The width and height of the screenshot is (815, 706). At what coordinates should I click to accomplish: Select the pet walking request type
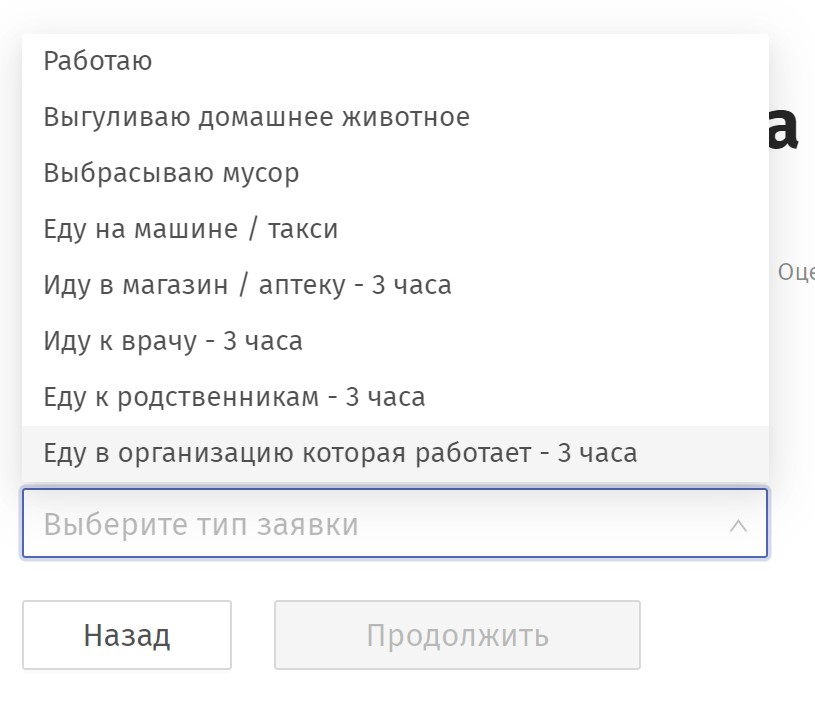tap(256, 117)
